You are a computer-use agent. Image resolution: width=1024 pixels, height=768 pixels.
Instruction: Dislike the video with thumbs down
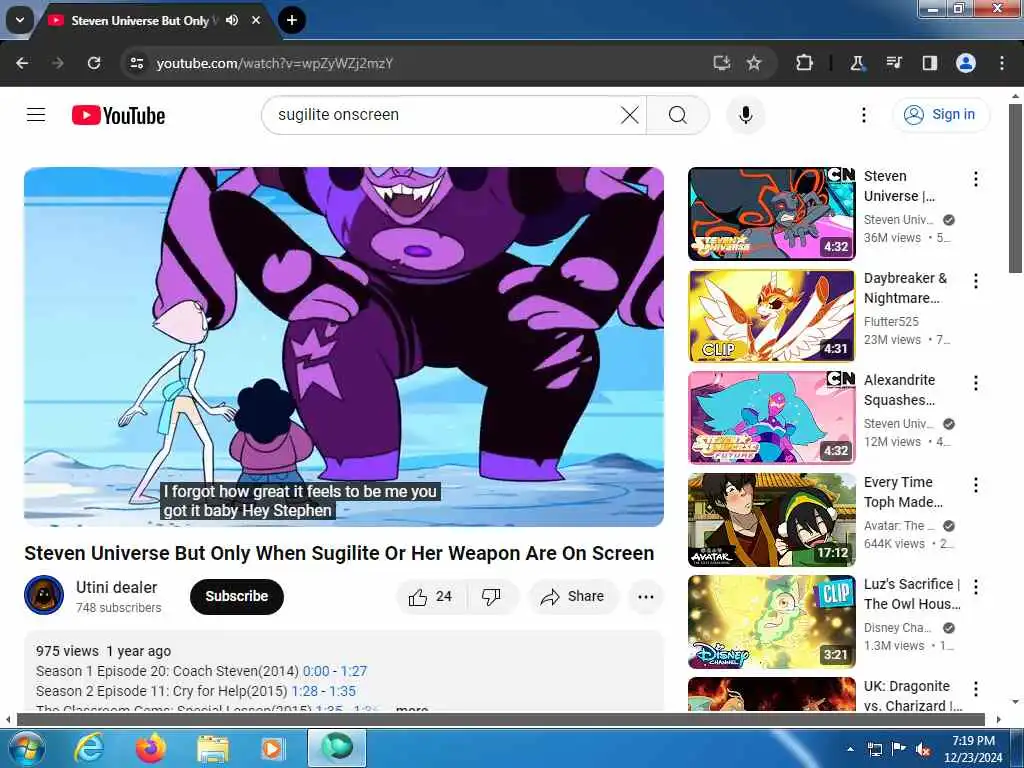492,596
